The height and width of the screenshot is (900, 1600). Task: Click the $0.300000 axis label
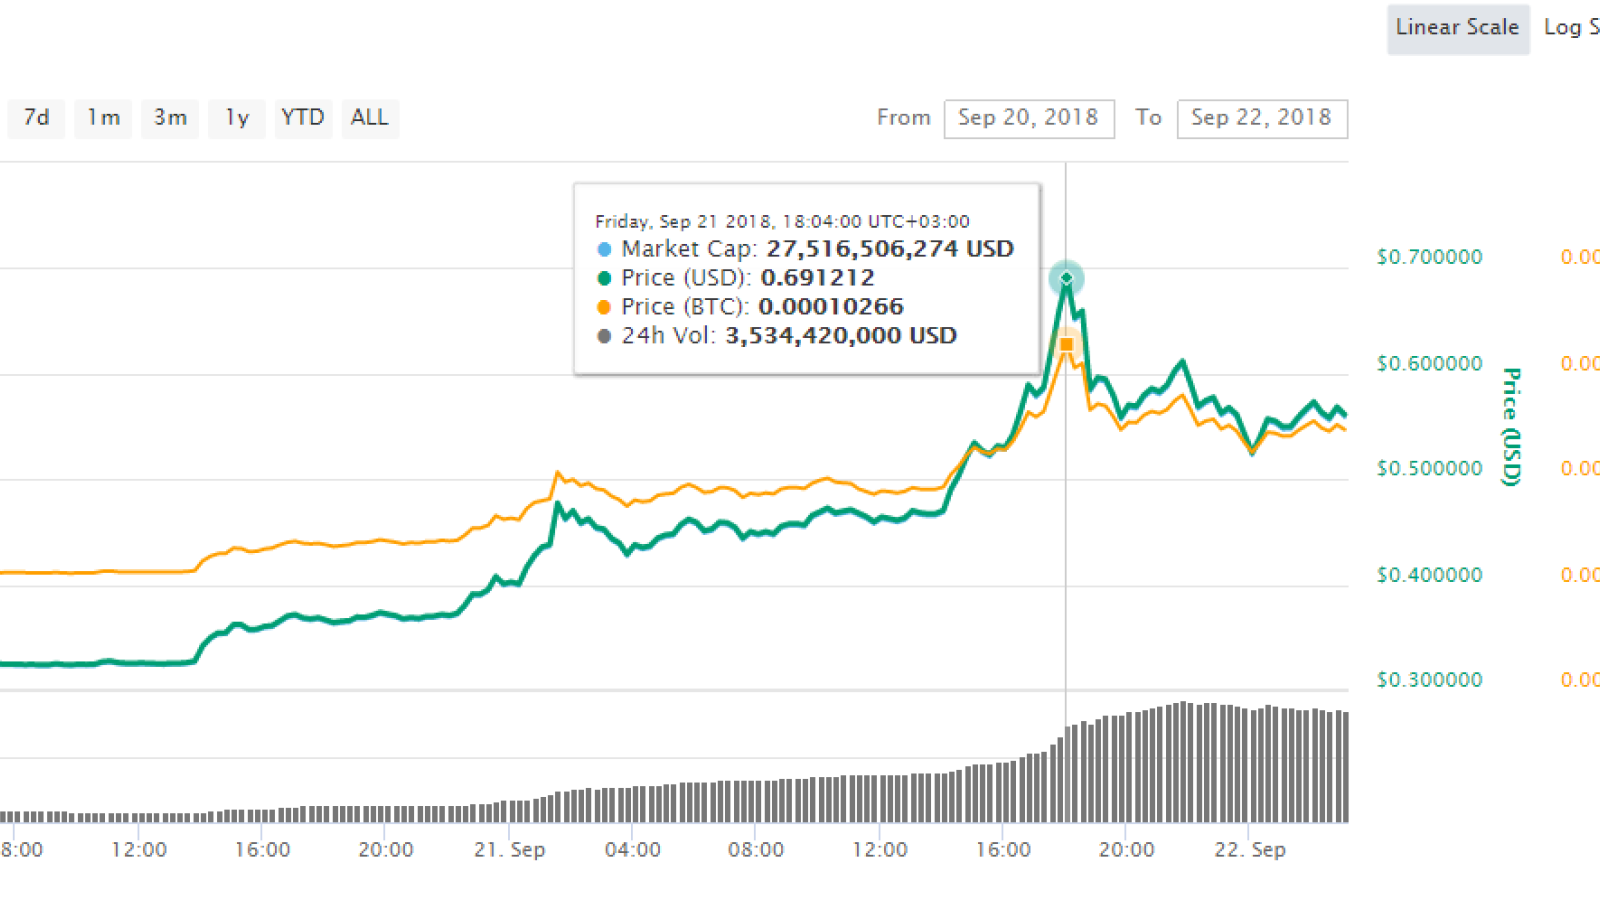[1429, 680]
